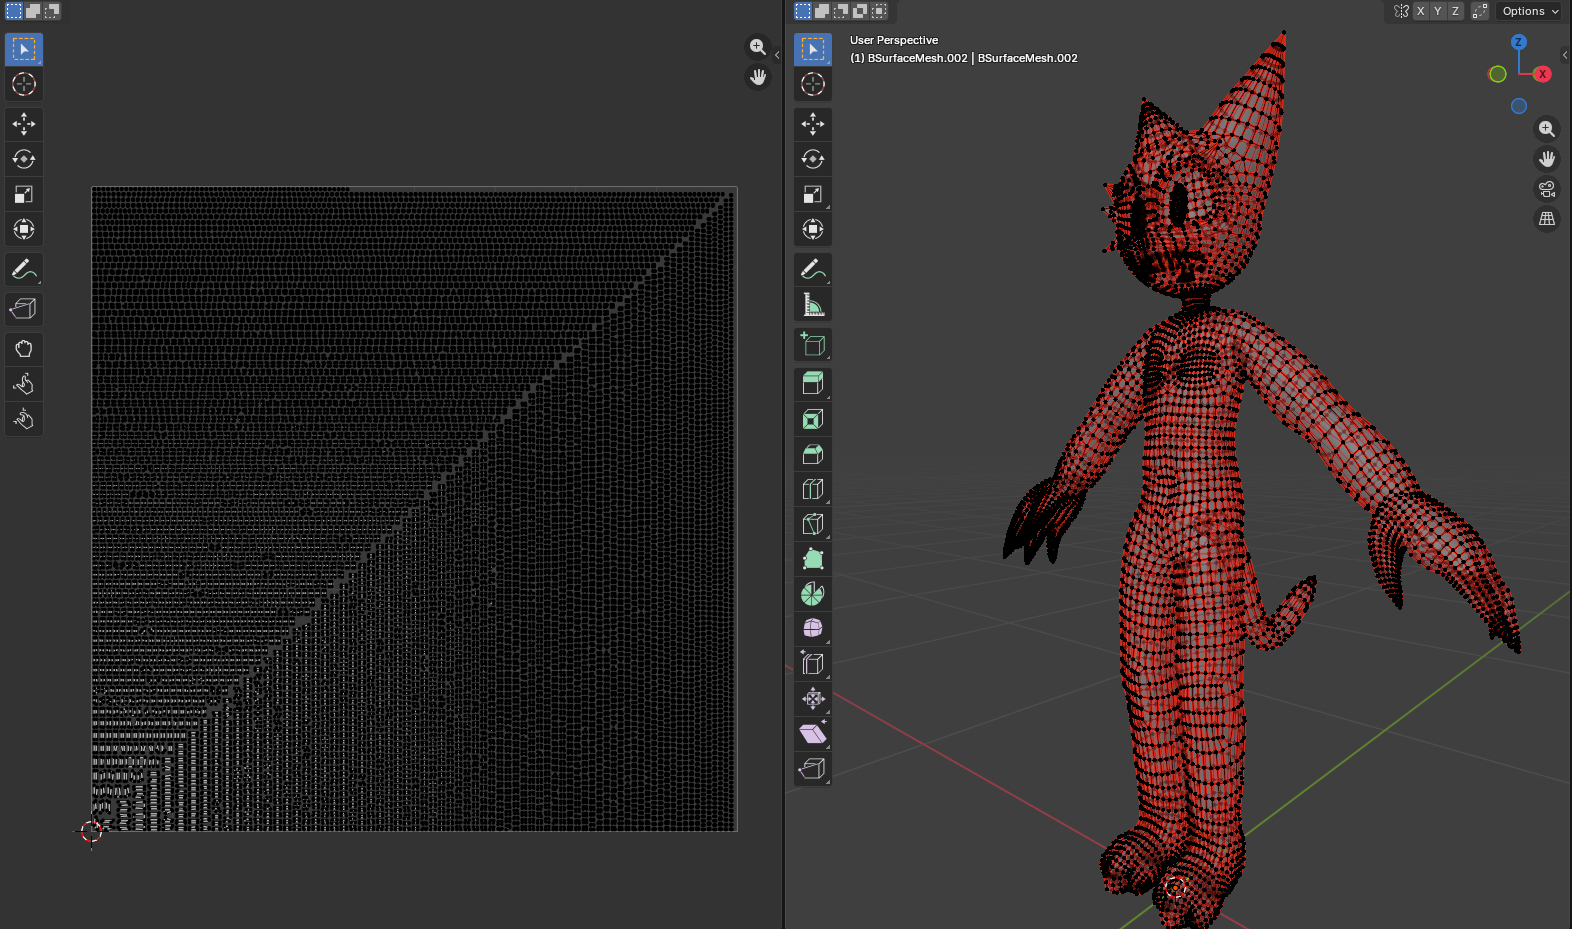Click the Z axis on navigation gizmo
The image size is (1572, 929).
pyautogui.click(x=1519, y=42)
